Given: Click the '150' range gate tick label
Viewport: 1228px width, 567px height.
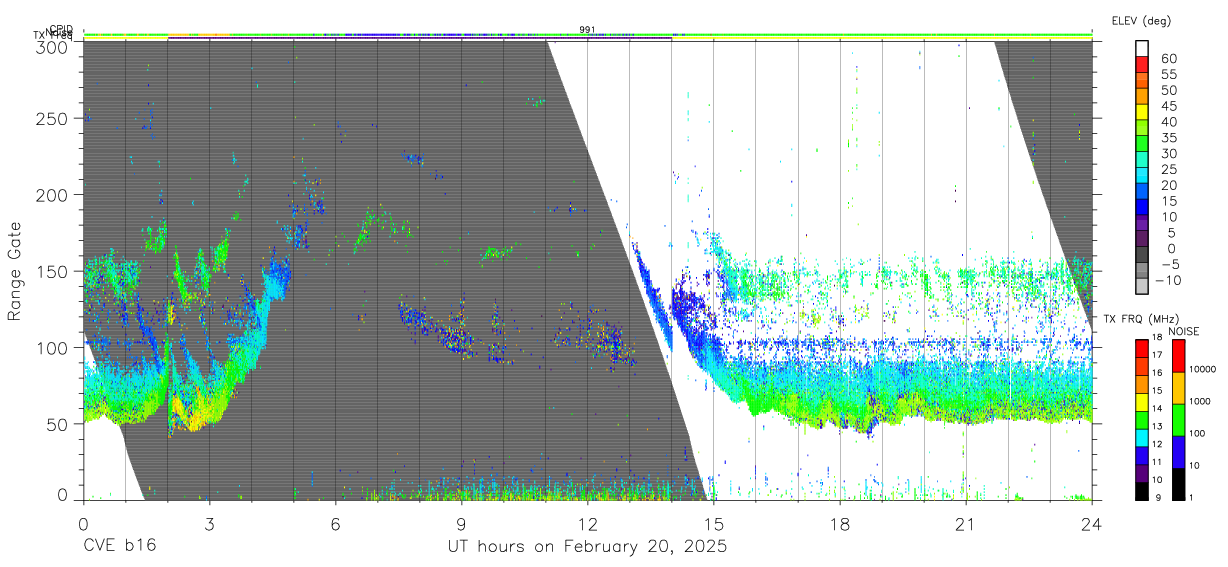Looking at the screenshot, I should coord(52,271).
